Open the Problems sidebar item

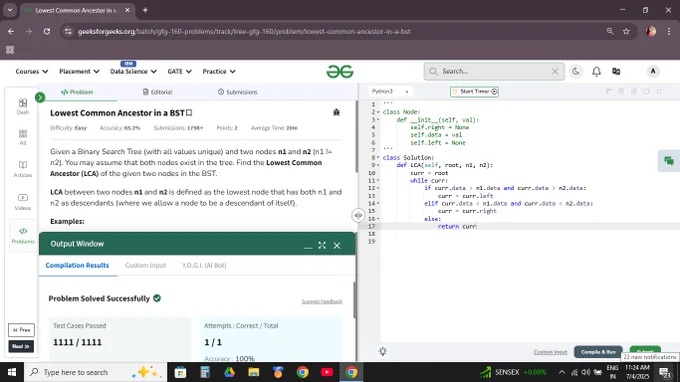(23, 235)
